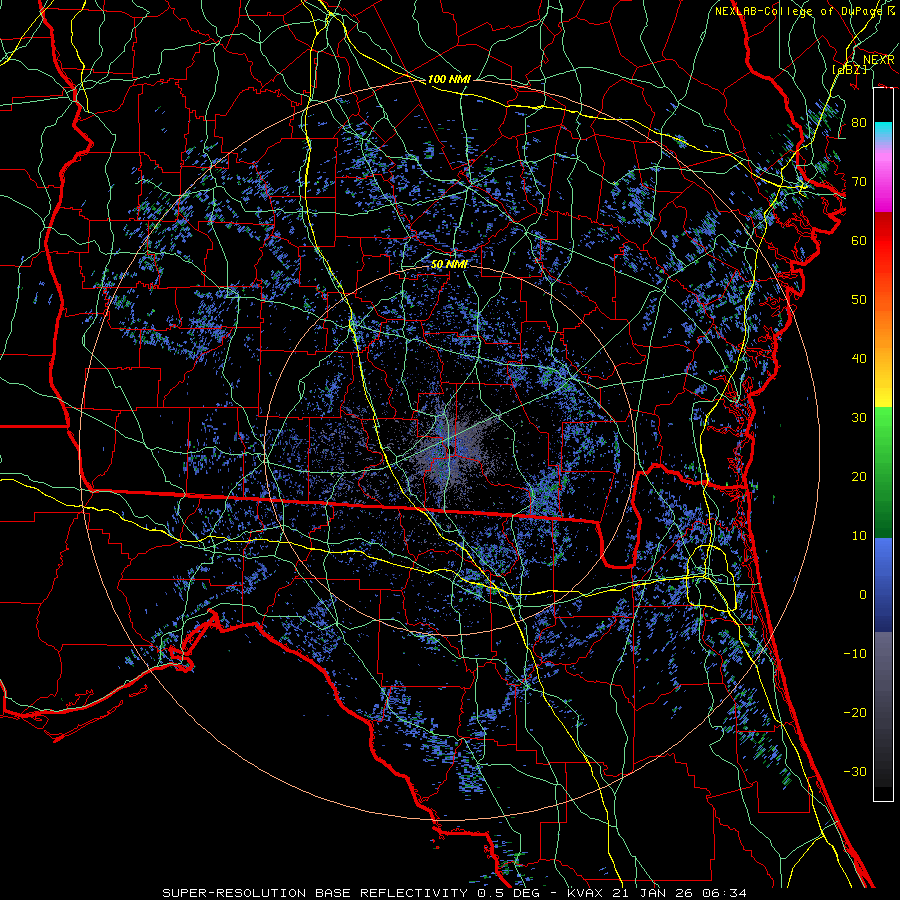
Task: Click the "20" value on the dBZ scale
Action: click(x=859, y=476)
